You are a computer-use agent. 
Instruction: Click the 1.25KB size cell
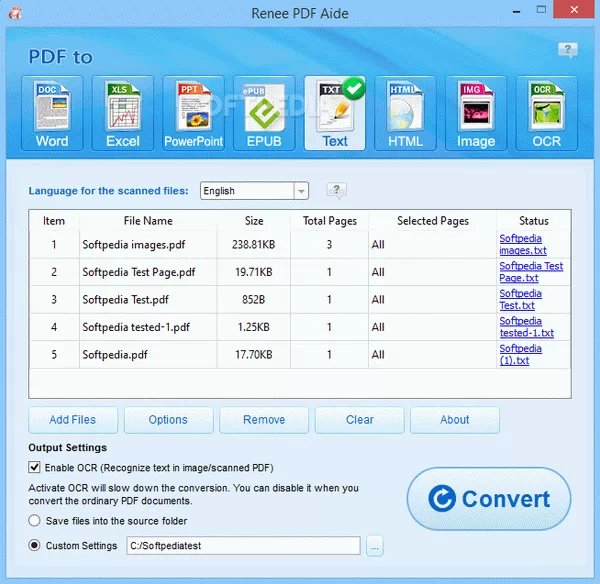(254, 327)
